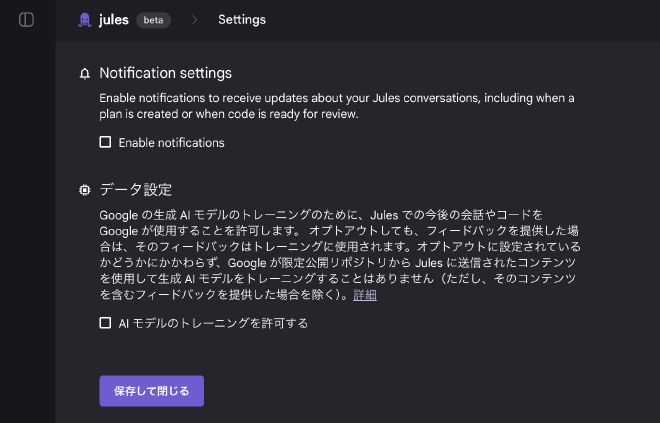Screen dimensions: 660x423
Task: Click the Notification settings heading
Action: (165, 73)
